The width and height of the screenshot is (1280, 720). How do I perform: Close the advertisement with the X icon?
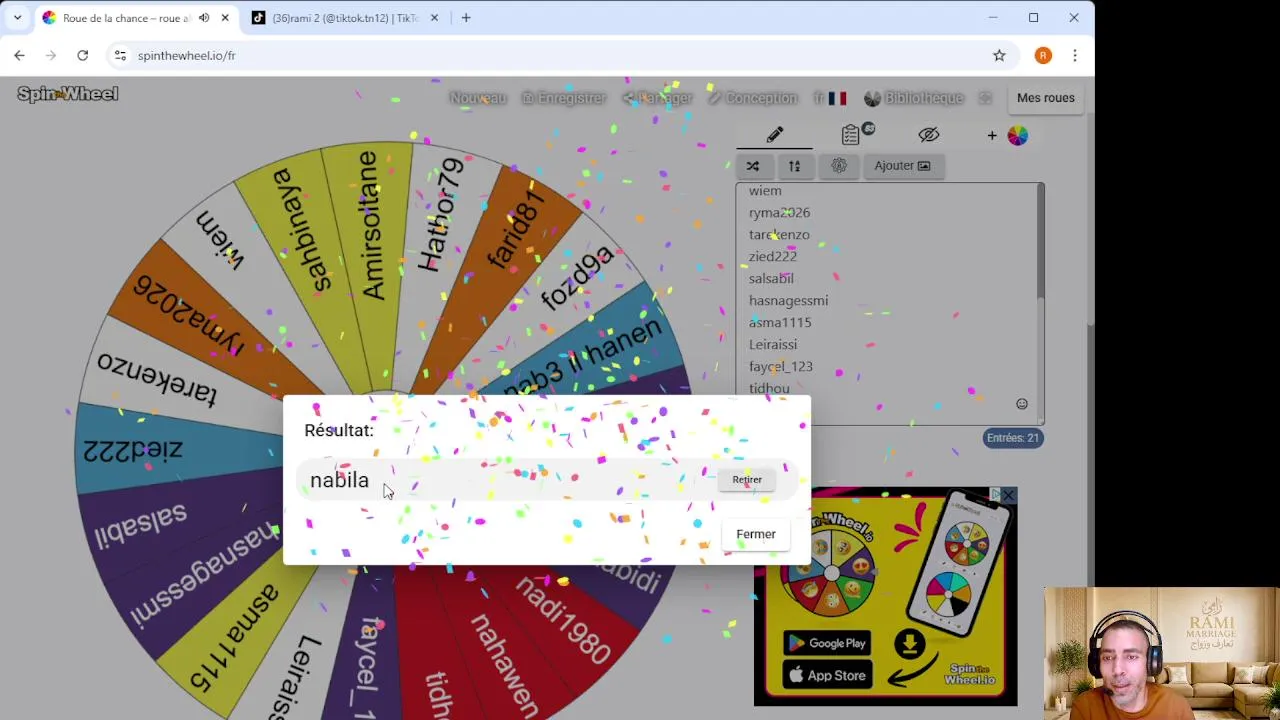pos(1008,496)
